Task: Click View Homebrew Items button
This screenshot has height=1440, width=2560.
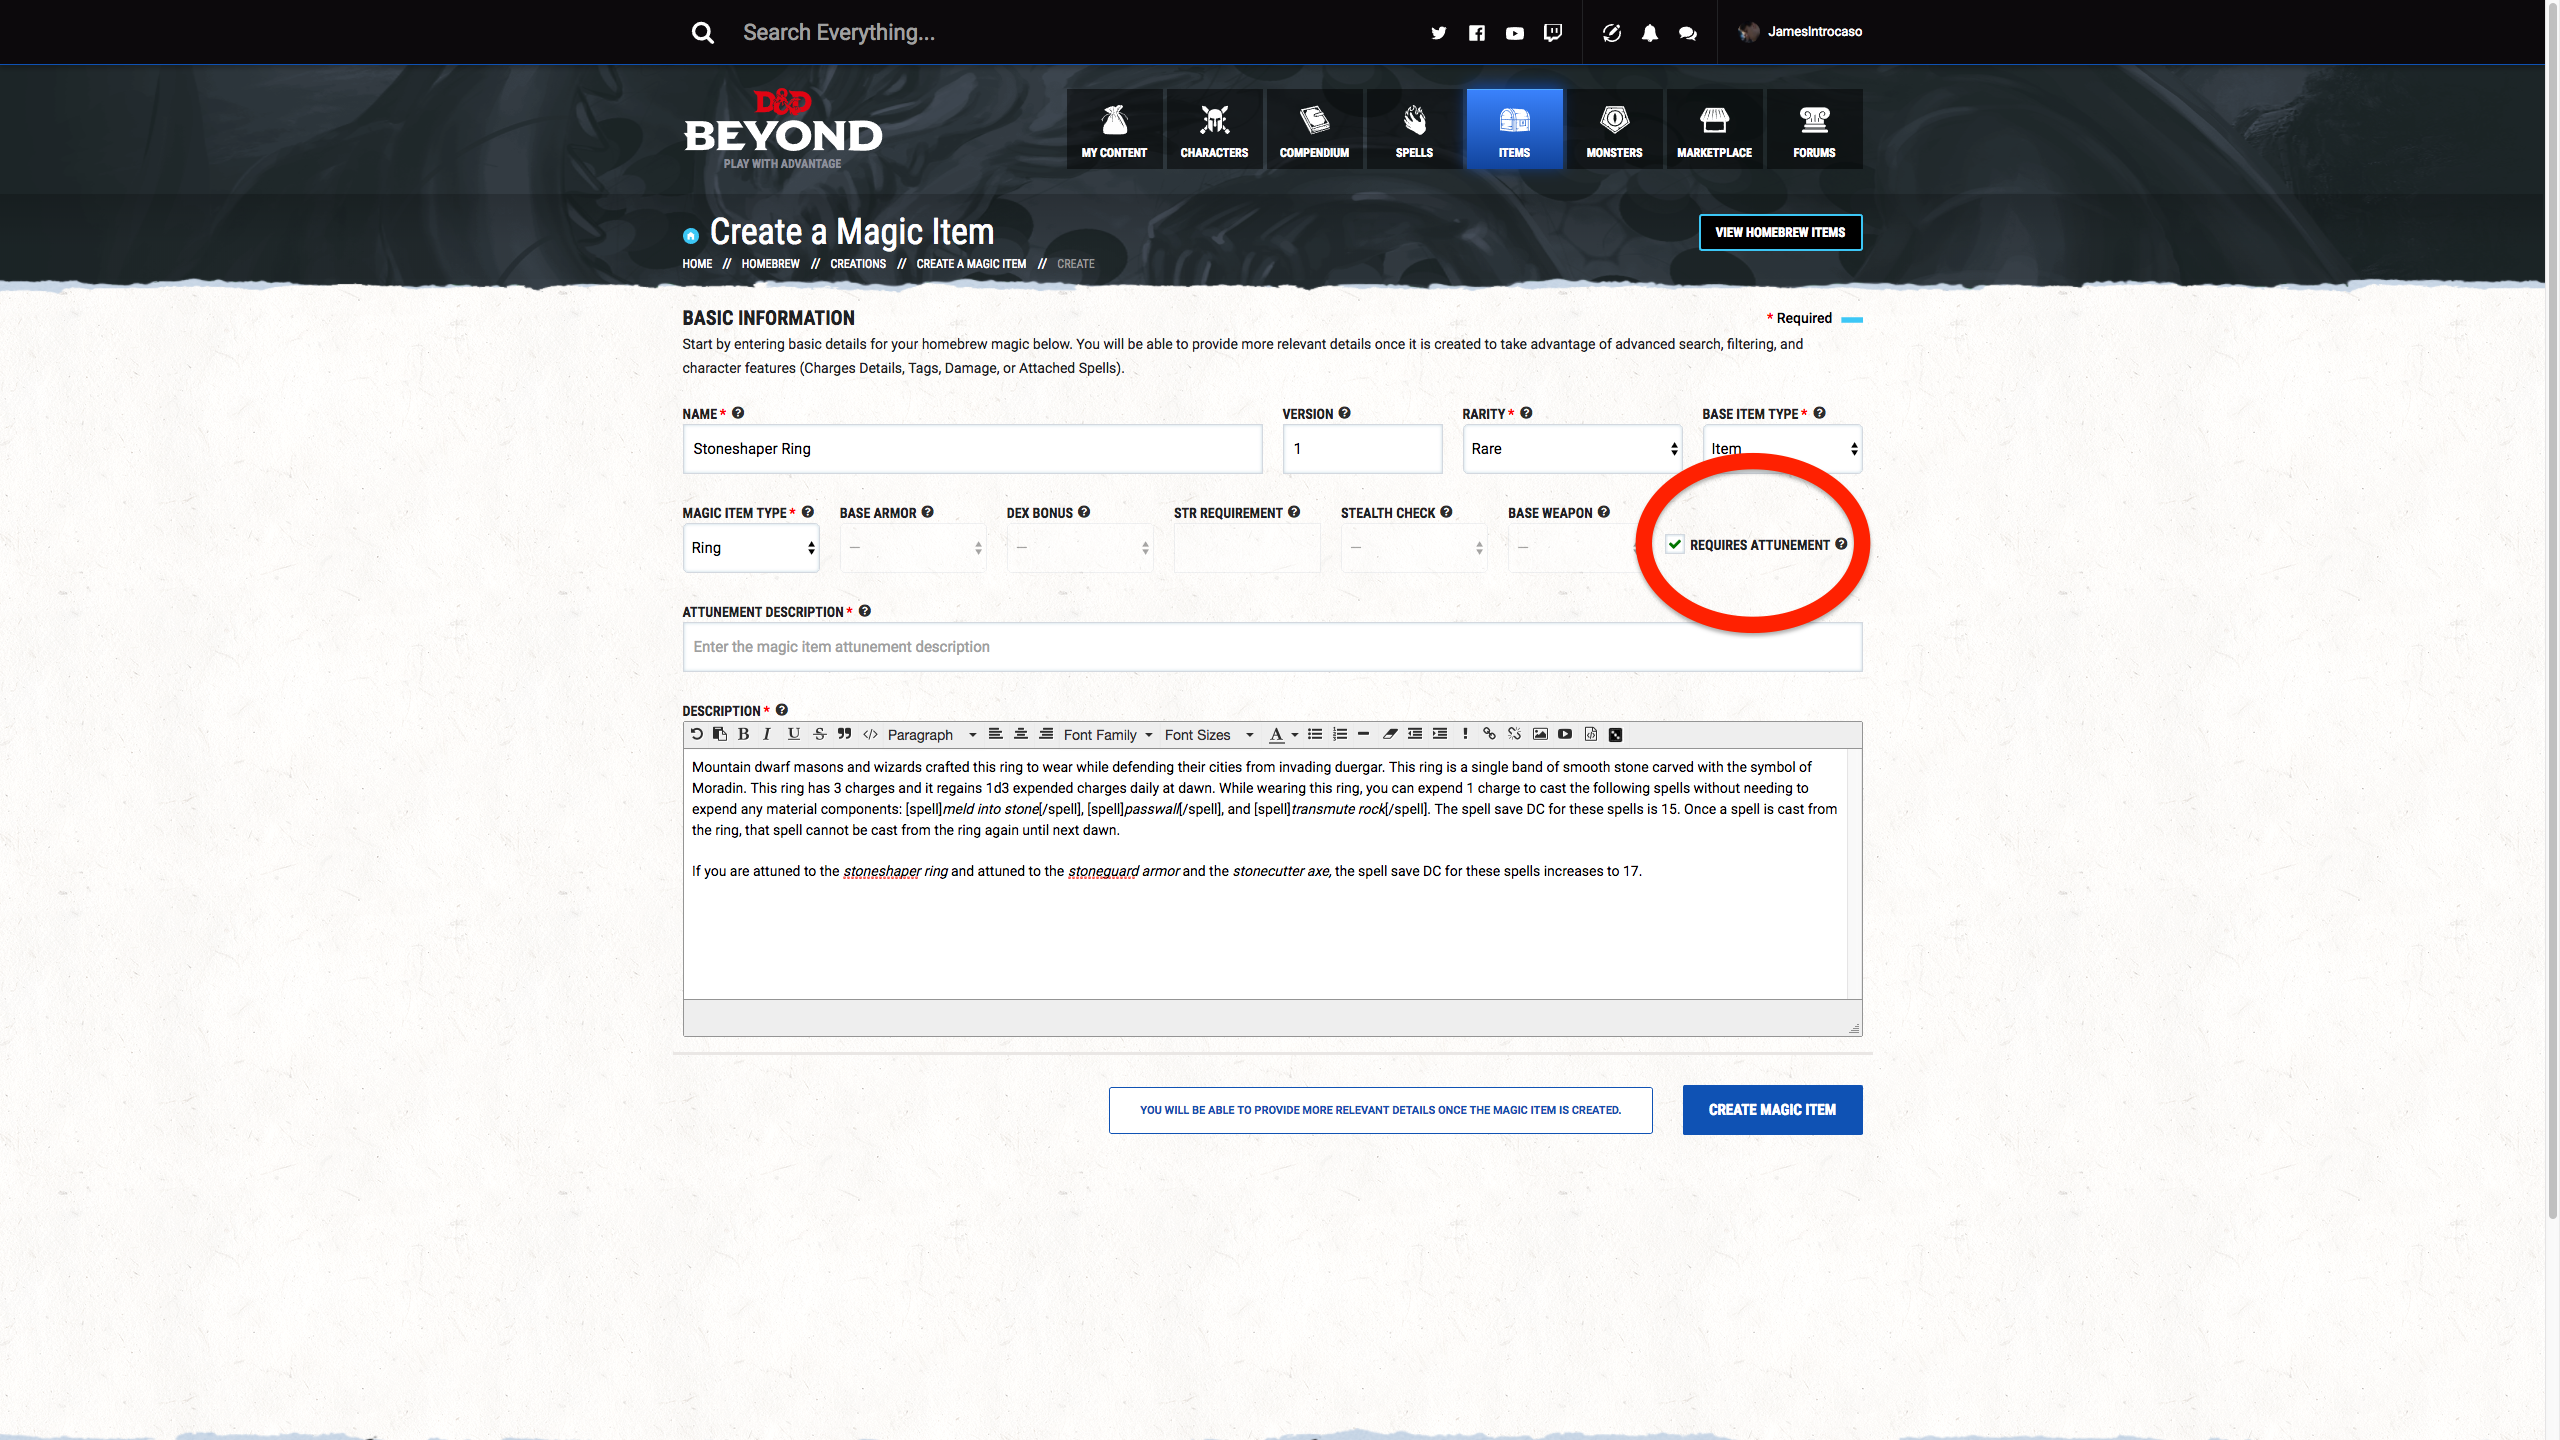Action: 1780,232
